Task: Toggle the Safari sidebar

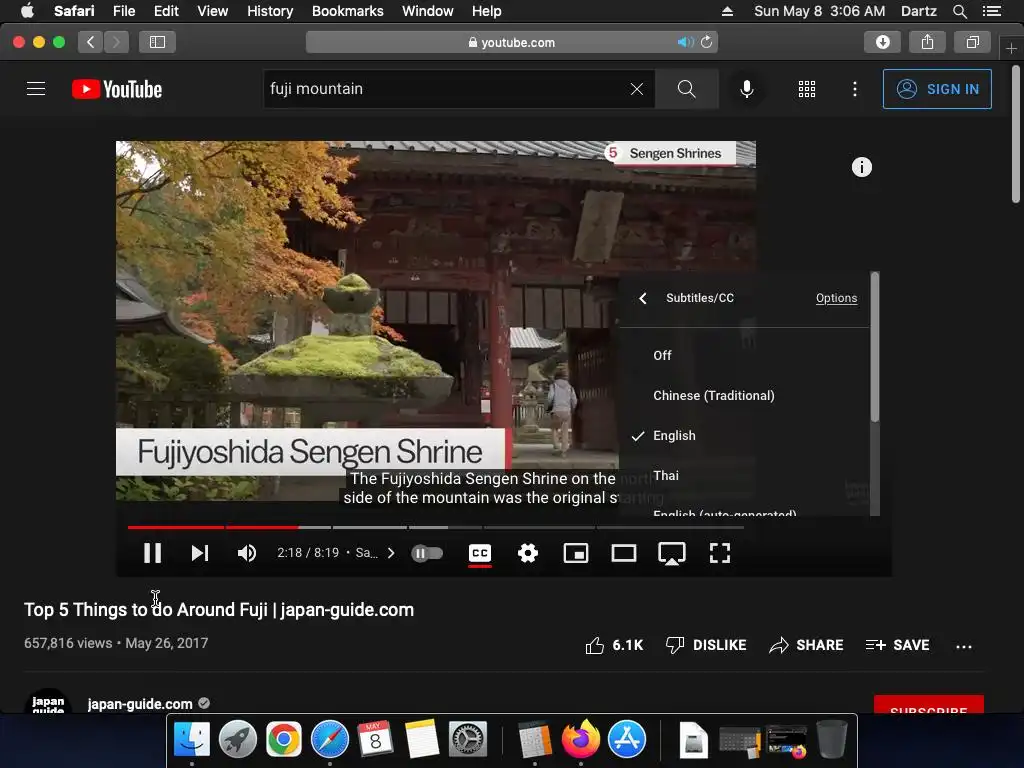Action: pyautogui.click(x=157, y=42)
